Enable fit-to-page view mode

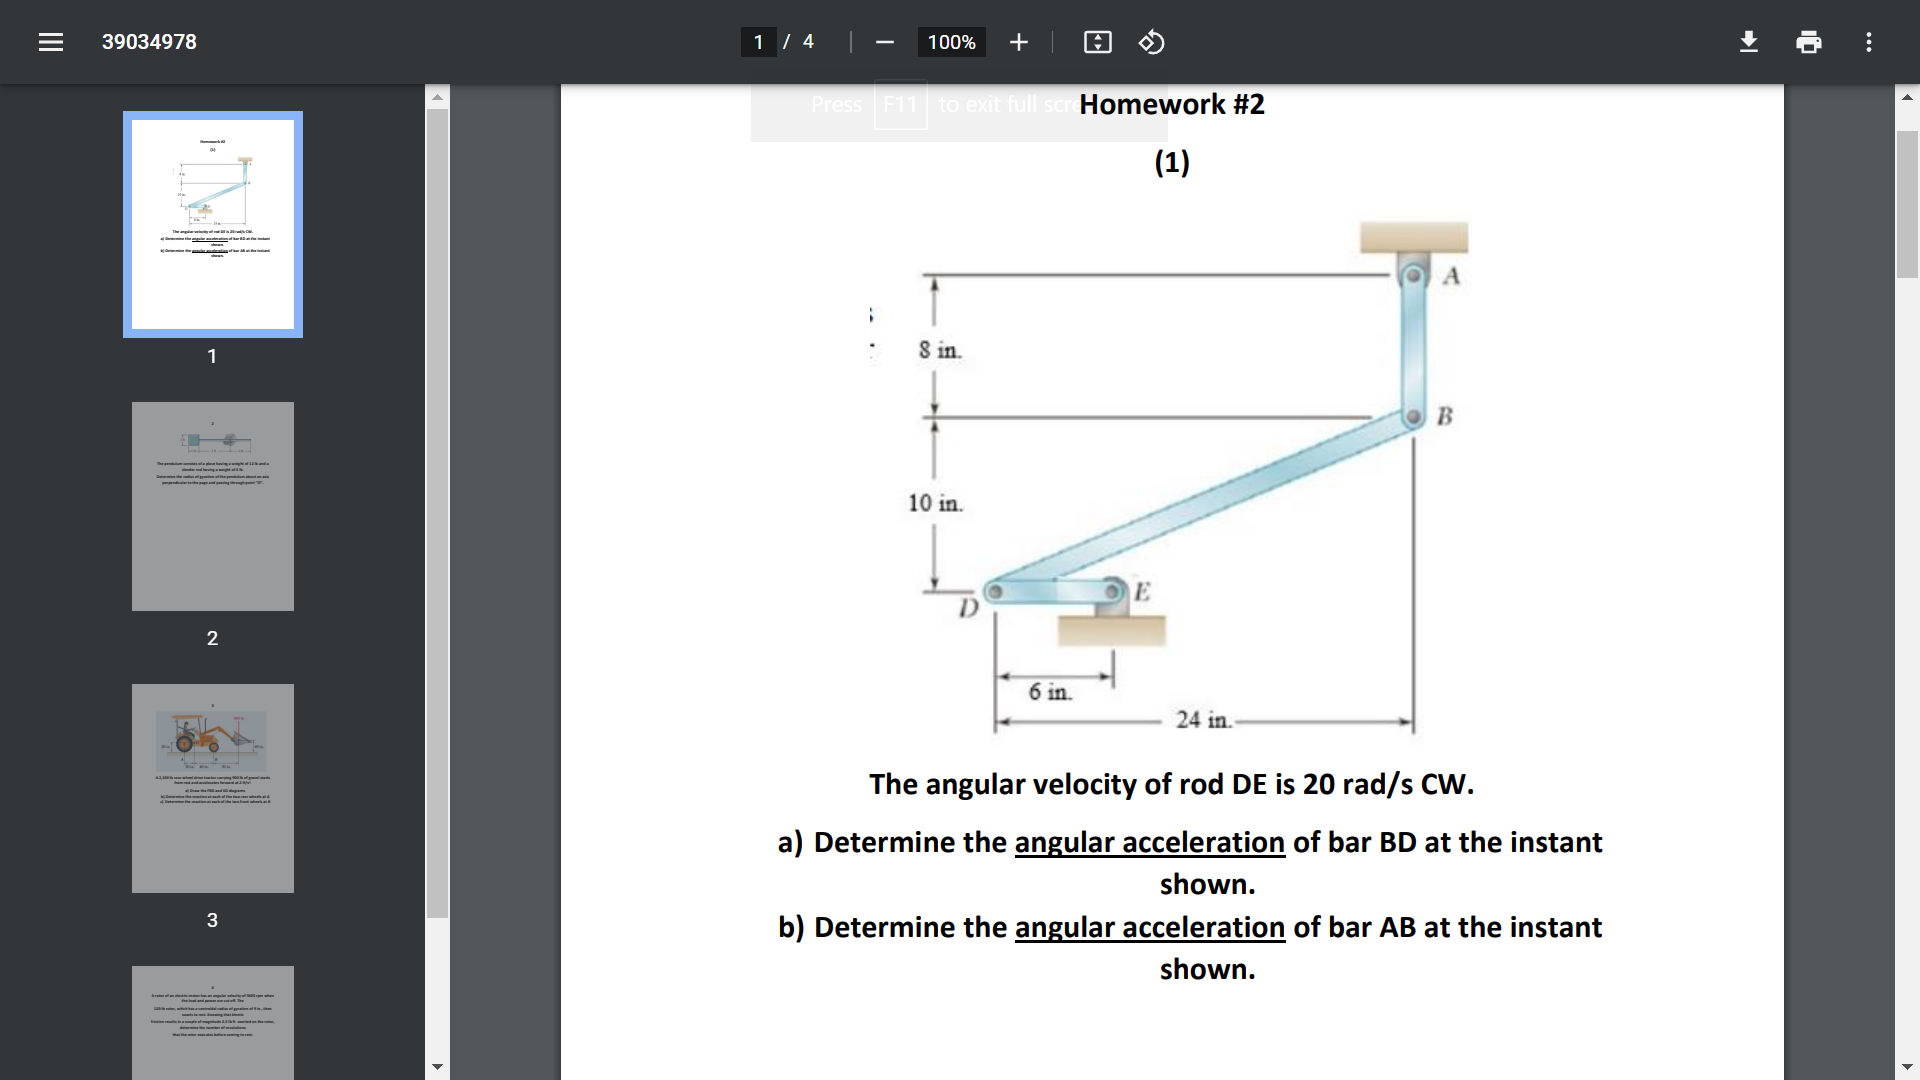tap(1097, 42)
